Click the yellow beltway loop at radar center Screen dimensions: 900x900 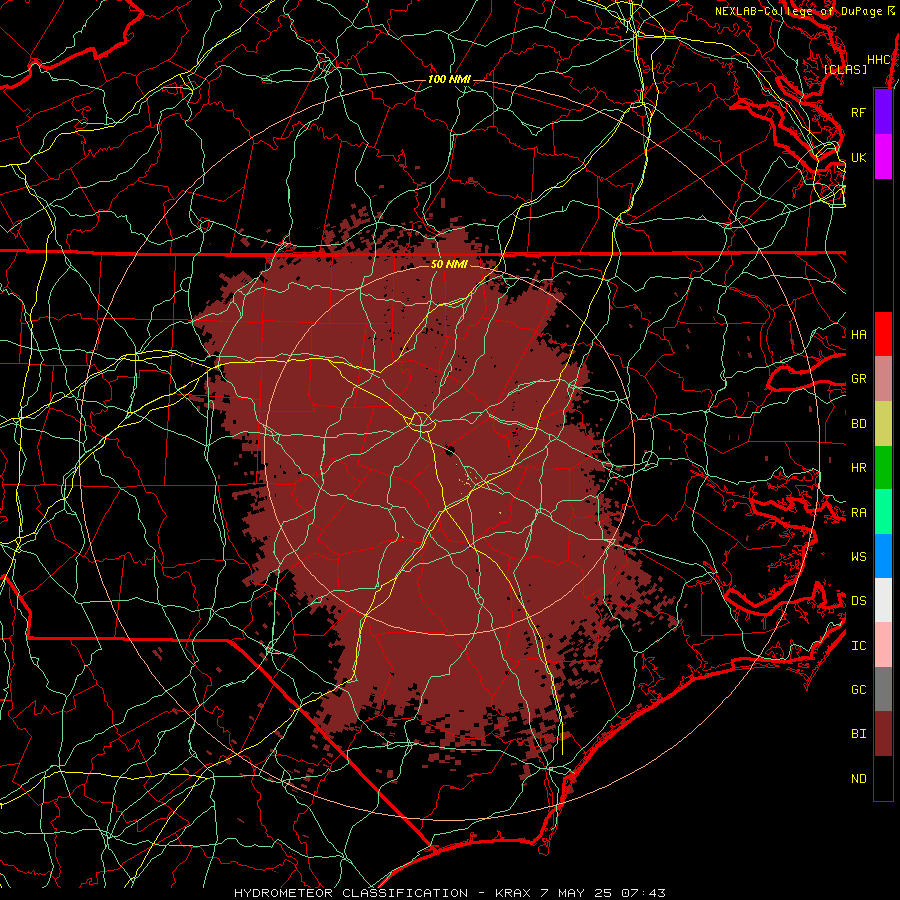pos(421,422)
